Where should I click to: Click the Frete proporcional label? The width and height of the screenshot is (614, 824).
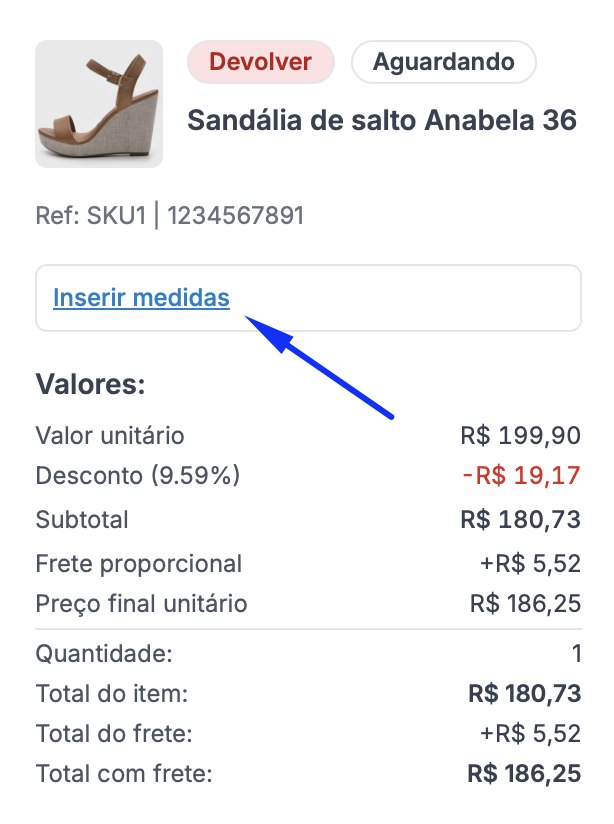tap(139, 564)
